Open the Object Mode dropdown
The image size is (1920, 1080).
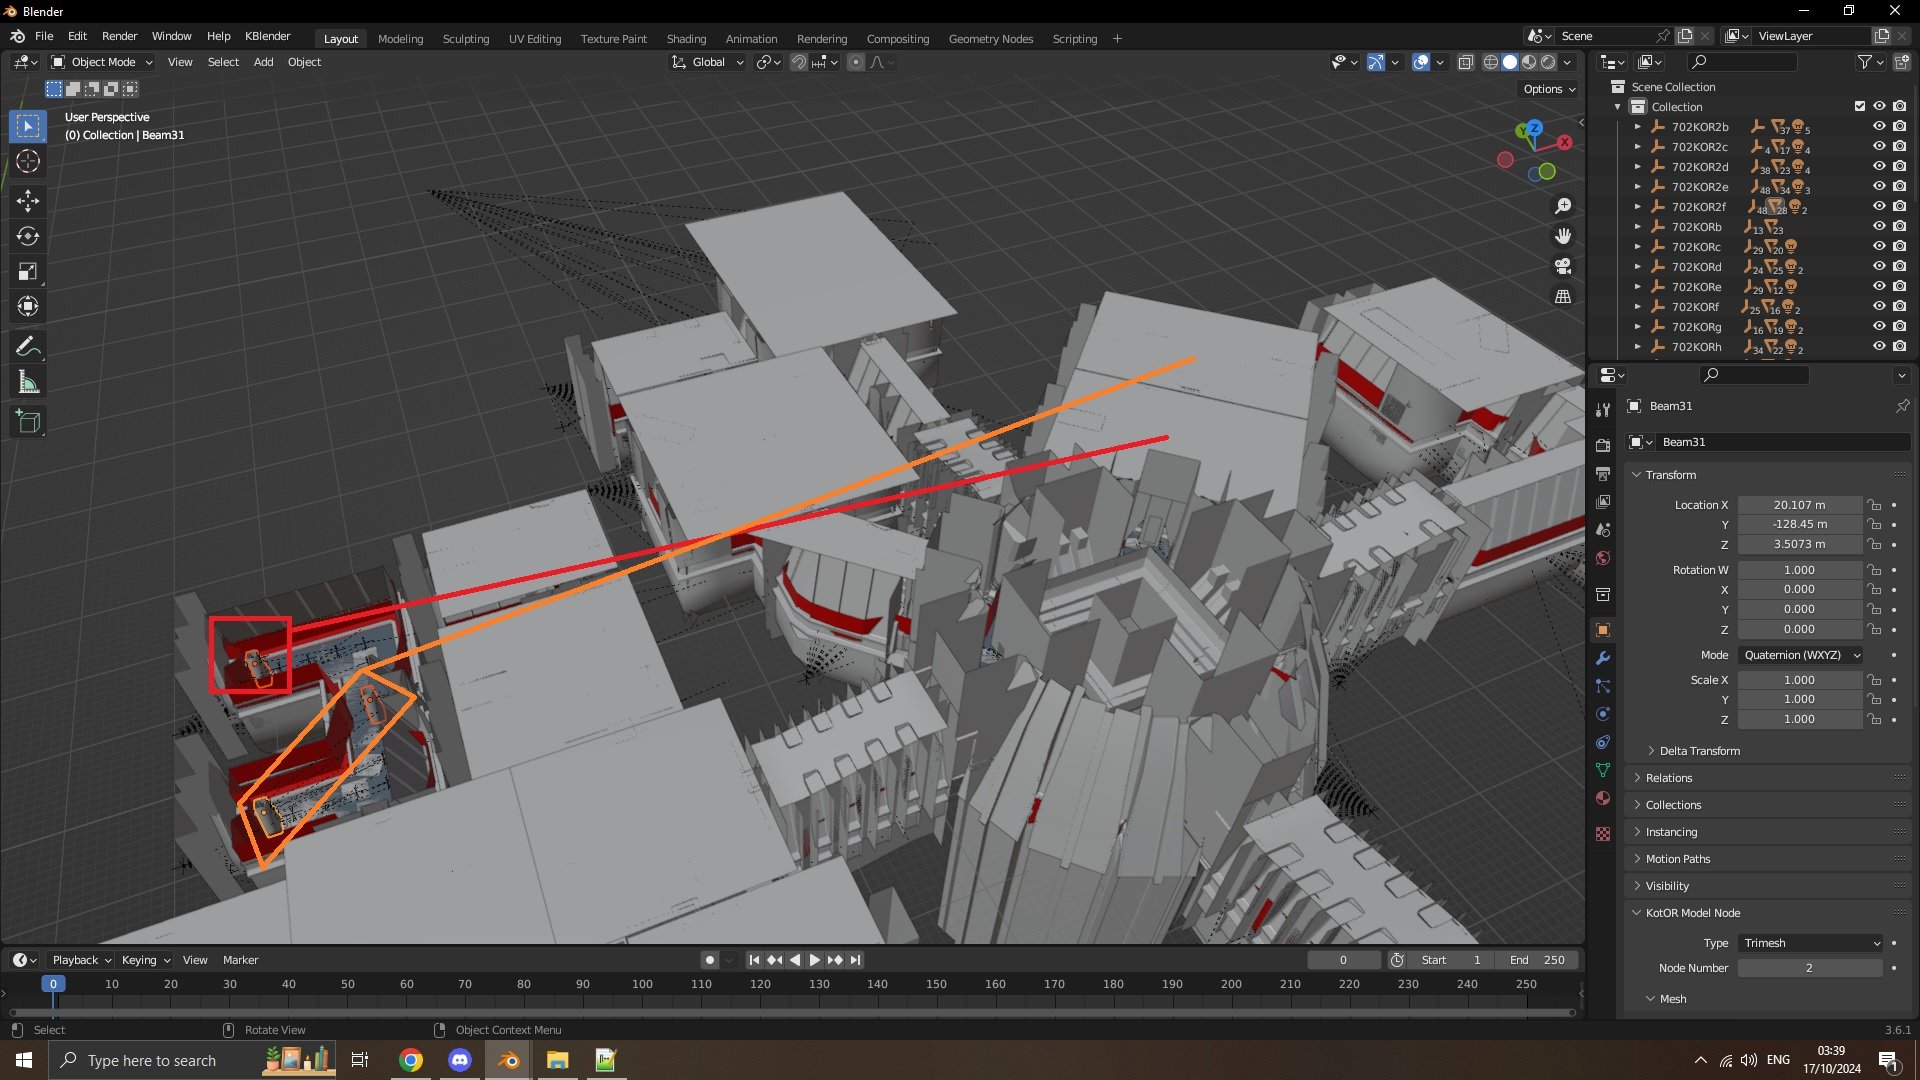point(102,62)
